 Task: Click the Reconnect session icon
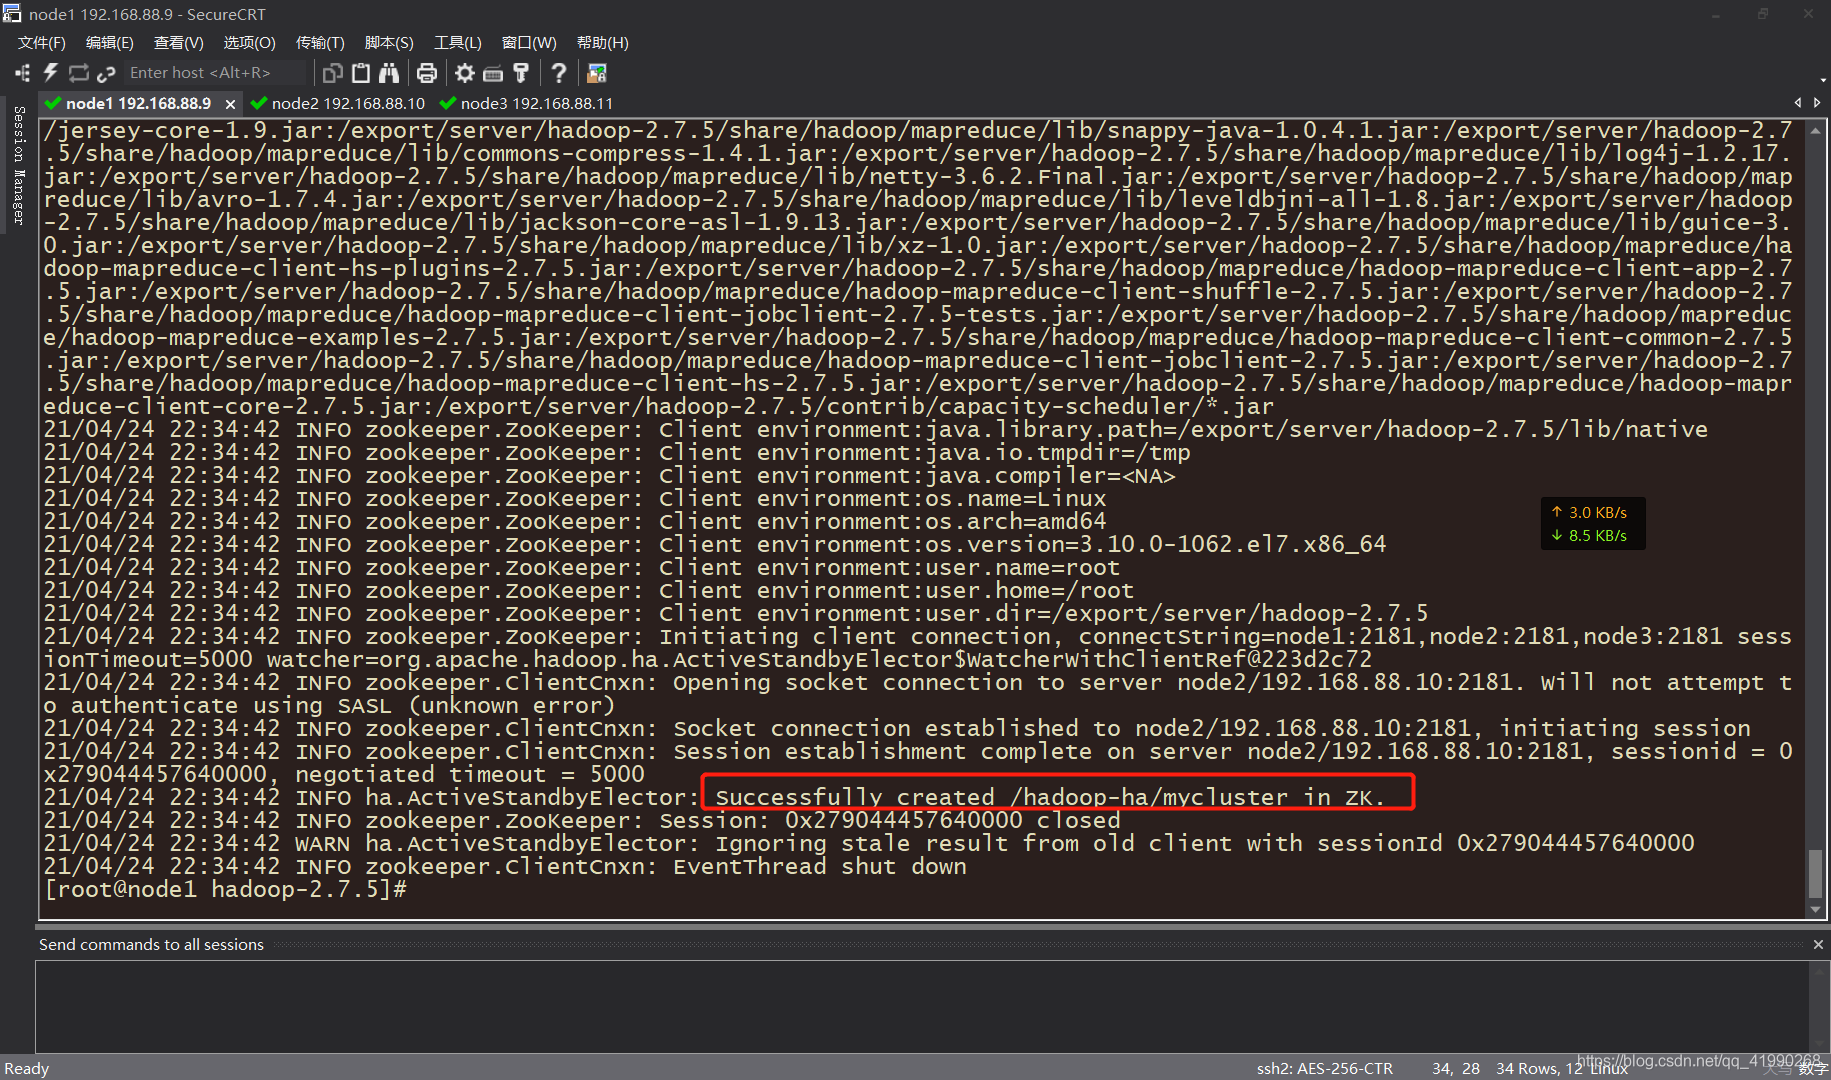coord(79,73)
